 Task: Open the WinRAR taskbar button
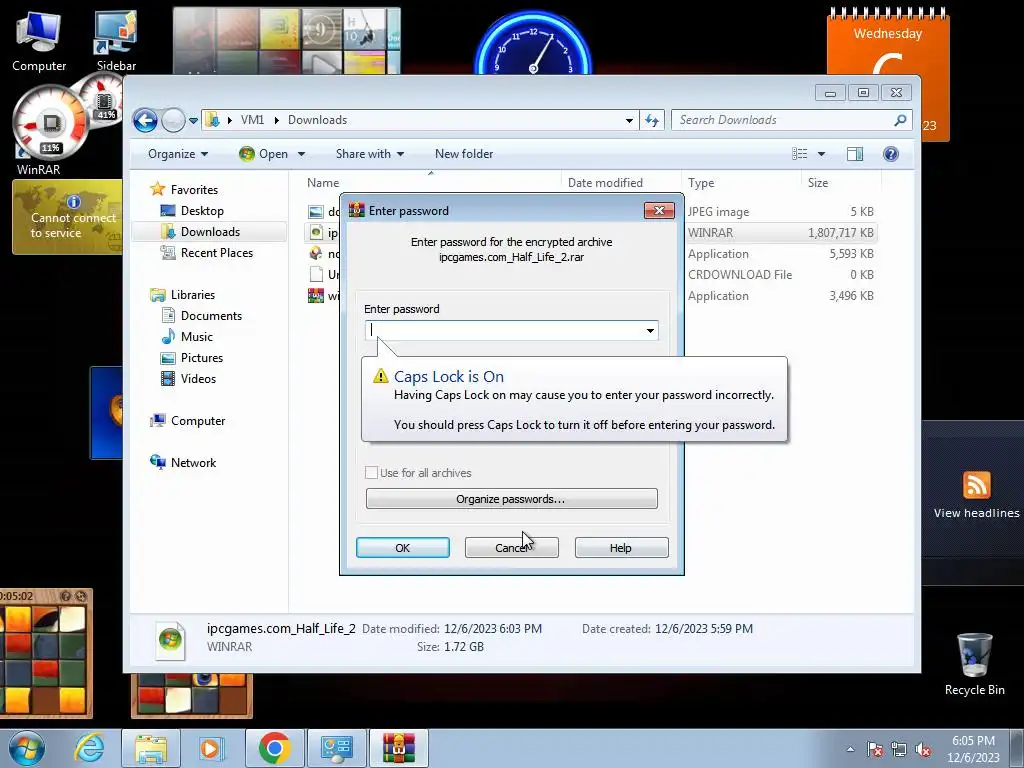pyautogui.click(x=399, y=748)
